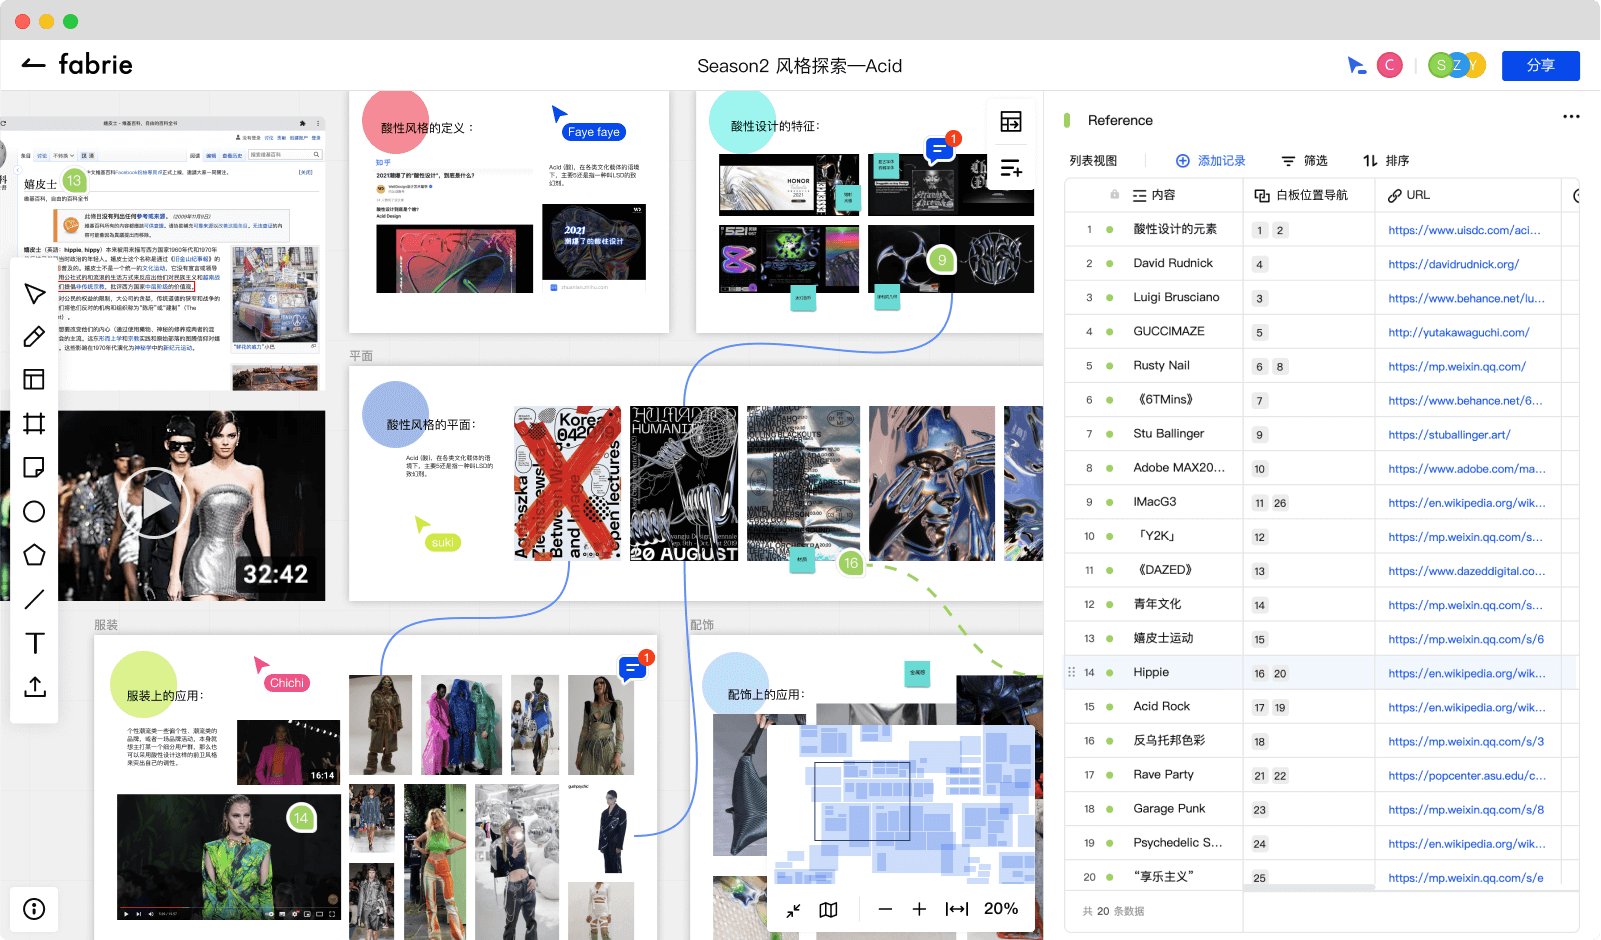This screenshot has height=940, width=1601.
Task: Choose the frame tool in left toolbar
Action: 34,424
